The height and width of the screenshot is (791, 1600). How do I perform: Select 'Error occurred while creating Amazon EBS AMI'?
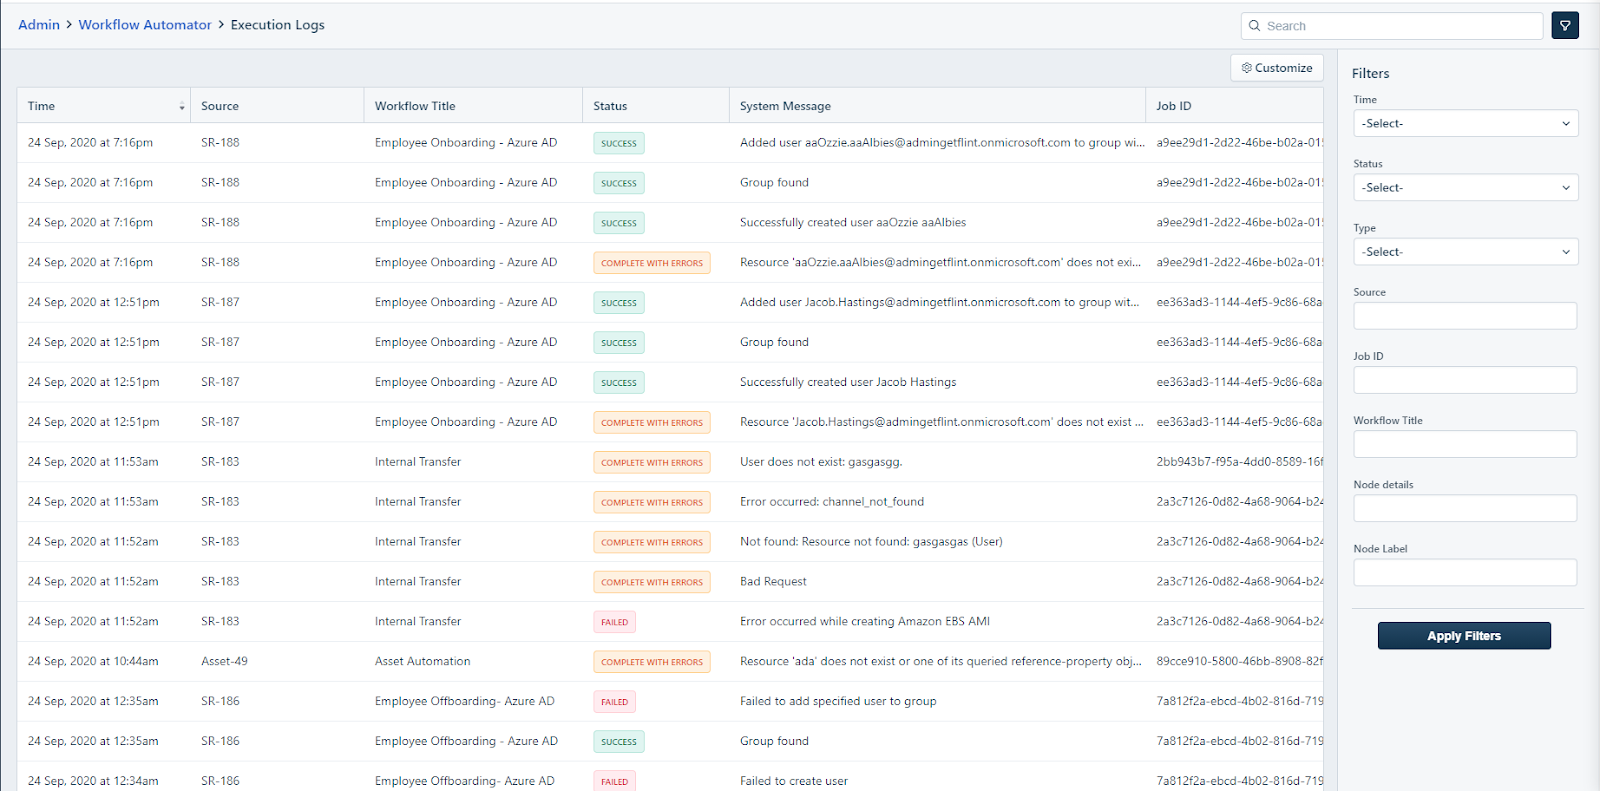865,622
